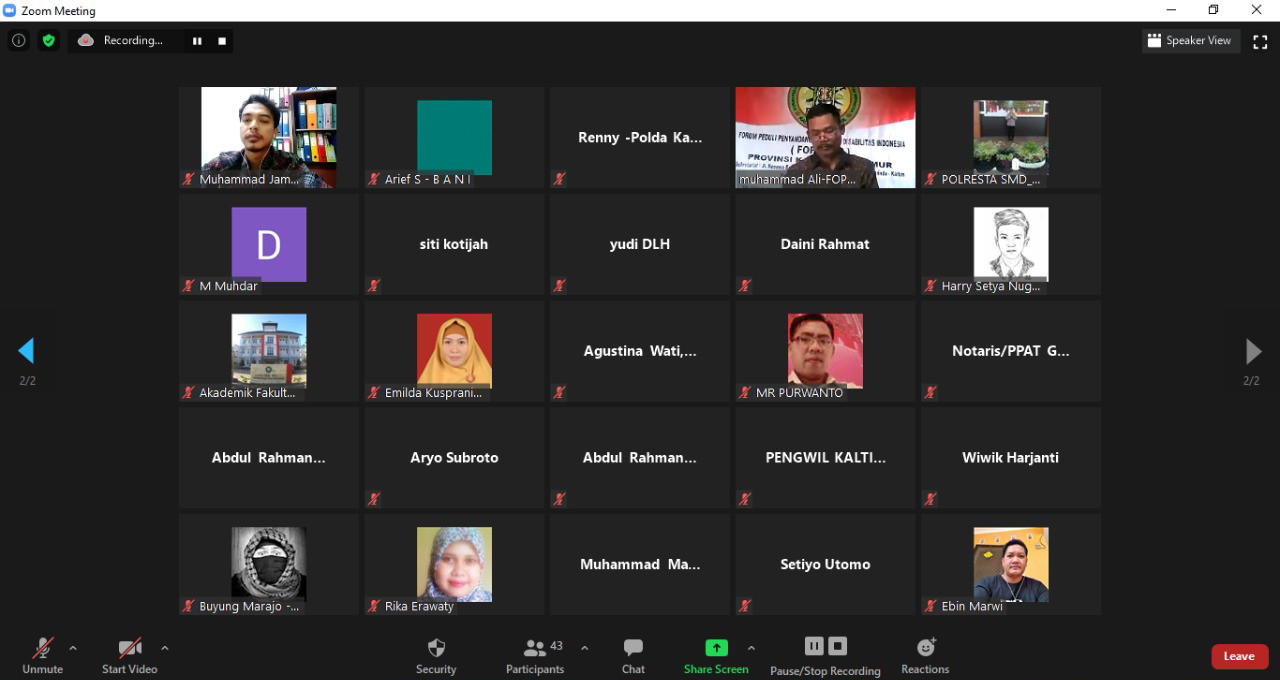Expand audio options arrow beside Unmute
The height and width of the screenshot is (680, 1280).
tap(73, 648)
